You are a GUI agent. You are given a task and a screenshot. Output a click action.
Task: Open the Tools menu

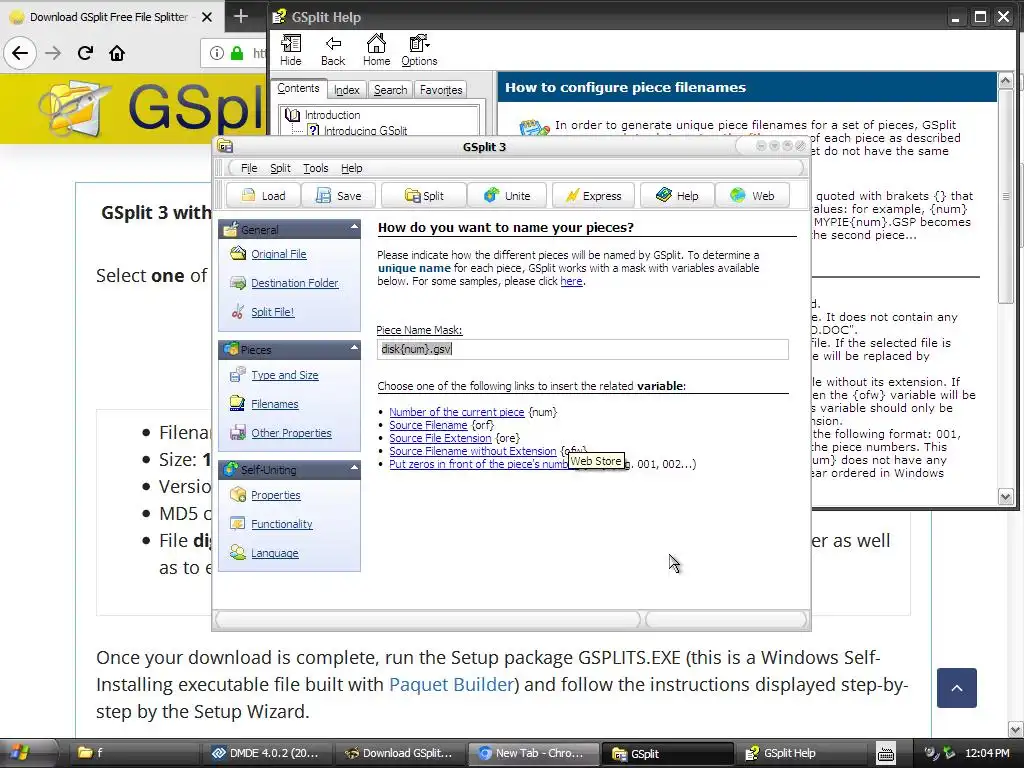coord(315,168)
